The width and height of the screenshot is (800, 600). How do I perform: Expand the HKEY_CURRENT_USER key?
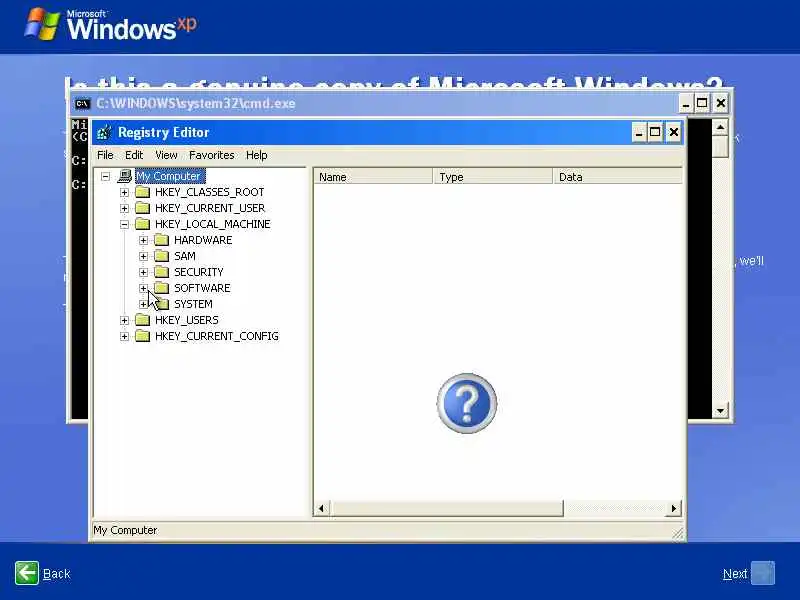pyautogui.click(x=124, y=208)
